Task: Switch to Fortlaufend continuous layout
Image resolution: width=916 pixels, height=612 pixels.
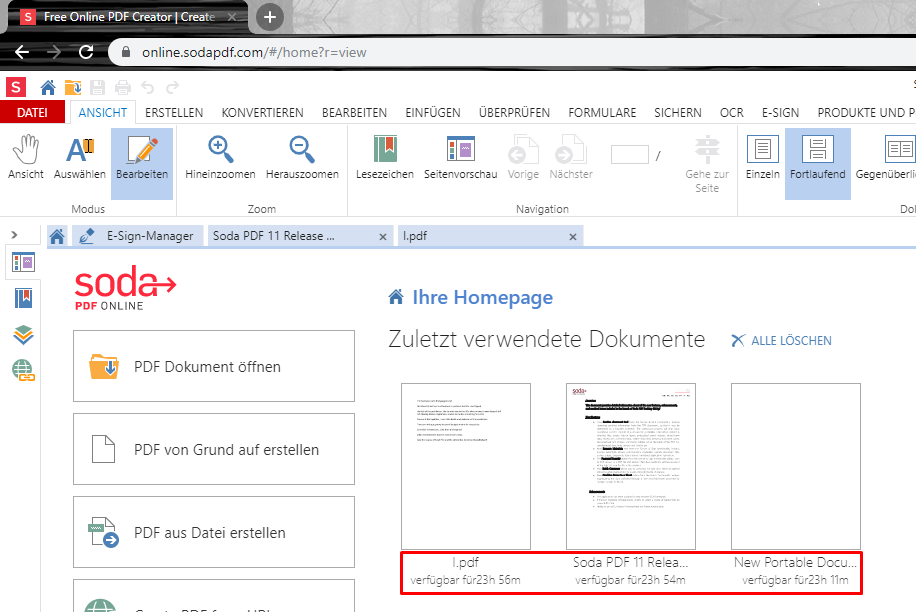Action: coord(818,164)
